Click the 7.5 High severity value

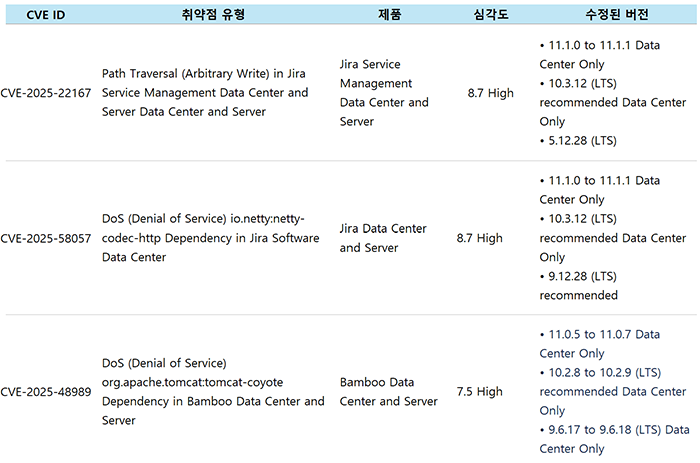click(479, 391)
